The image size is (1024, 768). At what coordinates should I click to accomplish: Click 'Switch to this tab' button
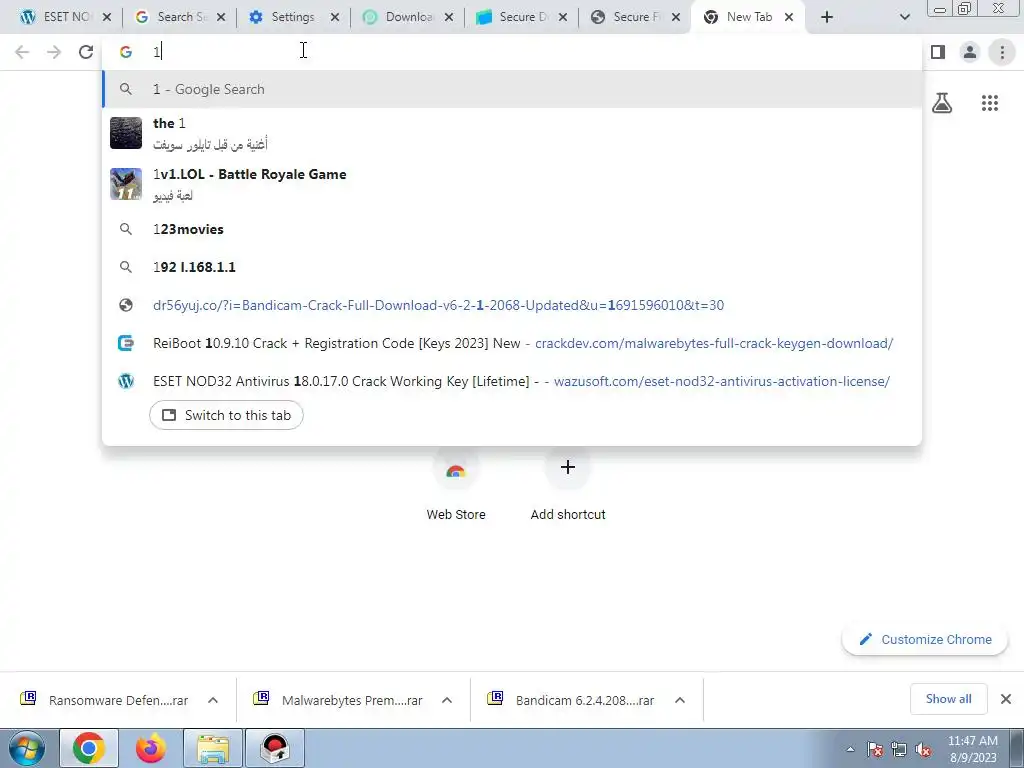coord(226,415)
